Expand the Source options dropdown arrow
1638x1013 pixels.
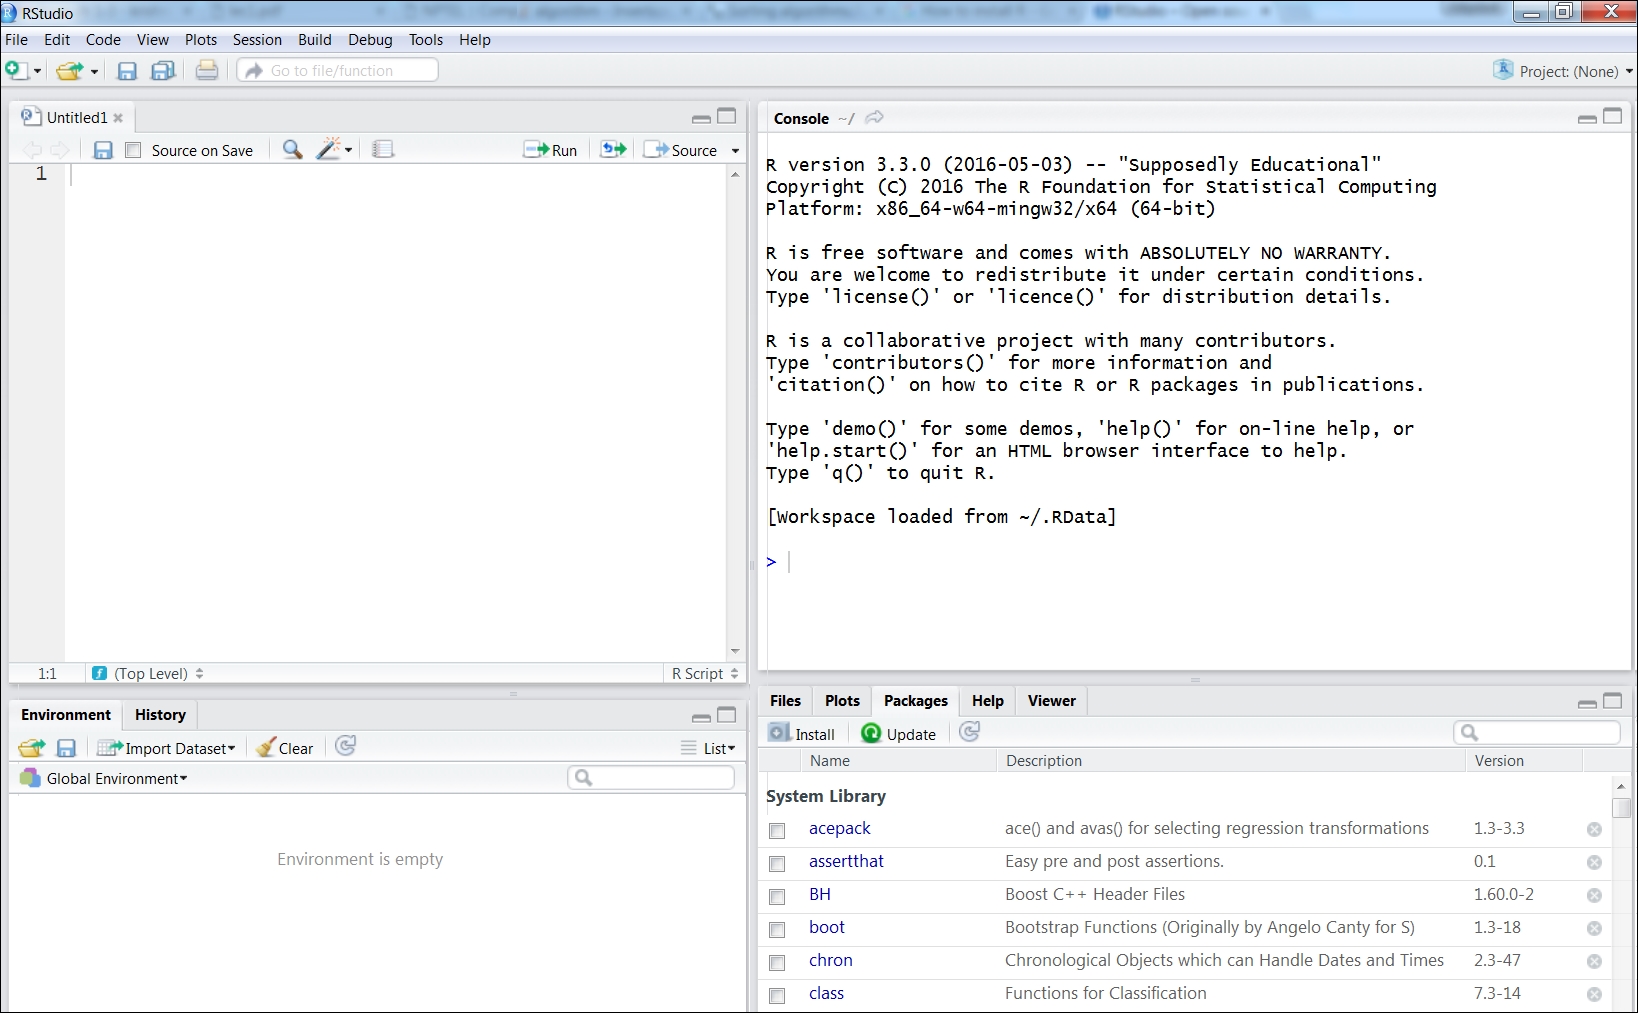pos(735,151)
